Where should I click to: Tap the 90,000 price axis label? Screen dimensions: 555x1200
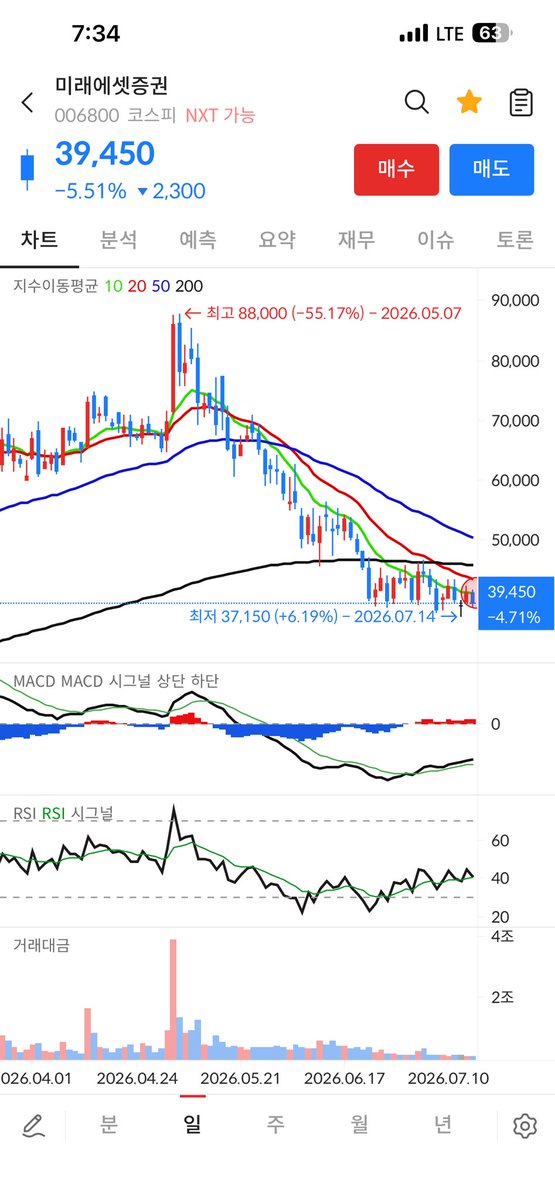(x=513, y=301)
